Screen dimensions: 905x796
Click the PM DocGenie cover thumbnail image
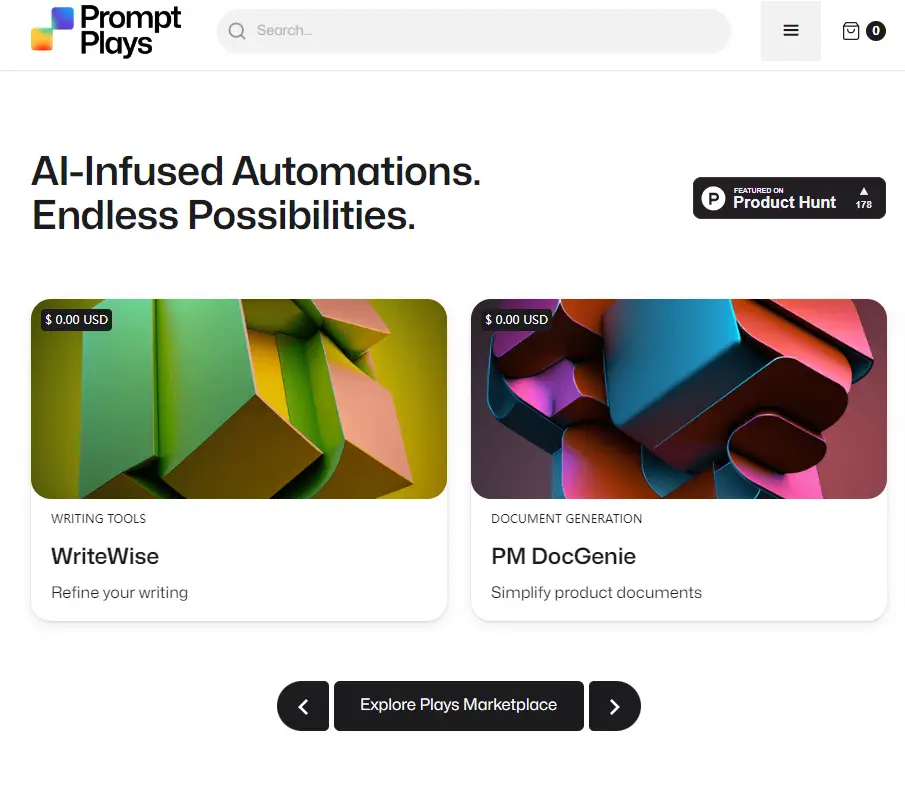click(679, 398)
